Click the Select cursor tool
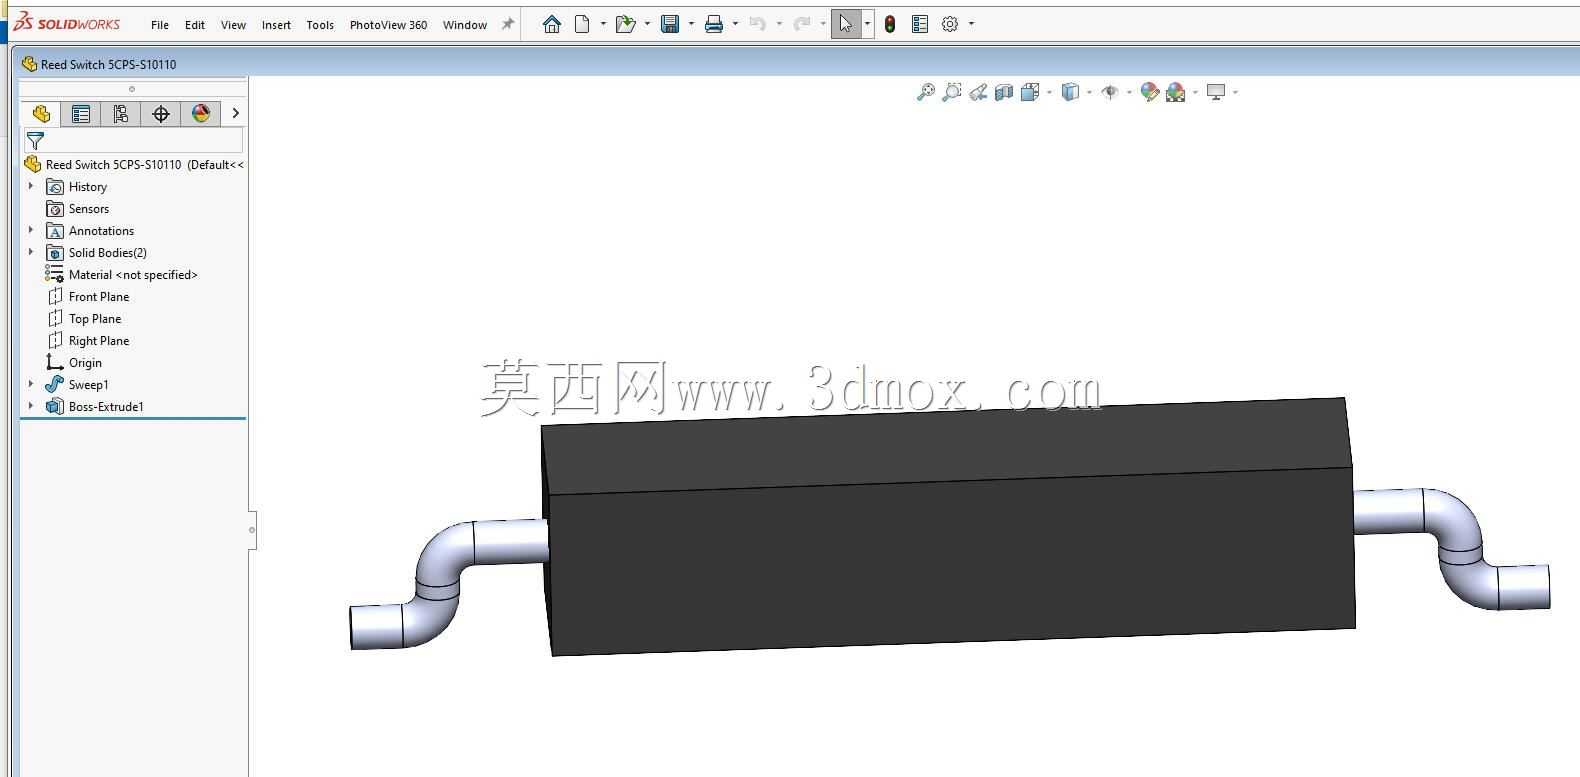This screenshot has height=777, width=1580. point(846,24)
